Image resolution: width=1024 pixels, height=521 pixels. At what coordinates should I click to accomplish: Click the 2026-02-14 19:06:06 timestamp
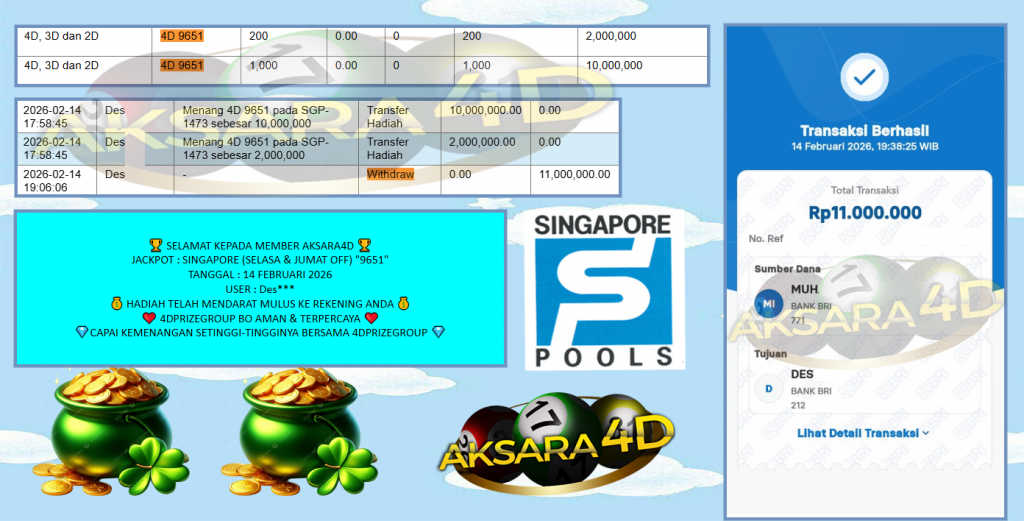tap(52, 181)
